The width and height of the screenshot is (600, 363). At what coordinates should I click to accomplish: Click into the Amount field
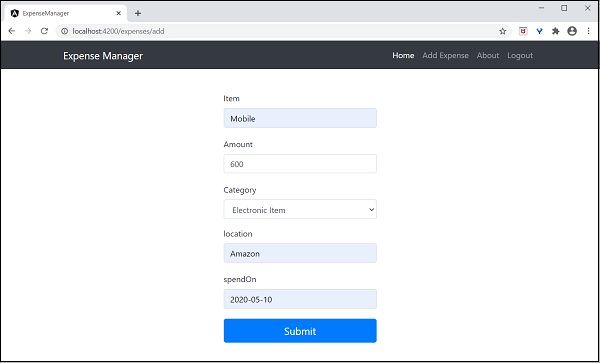click(300, 164)
